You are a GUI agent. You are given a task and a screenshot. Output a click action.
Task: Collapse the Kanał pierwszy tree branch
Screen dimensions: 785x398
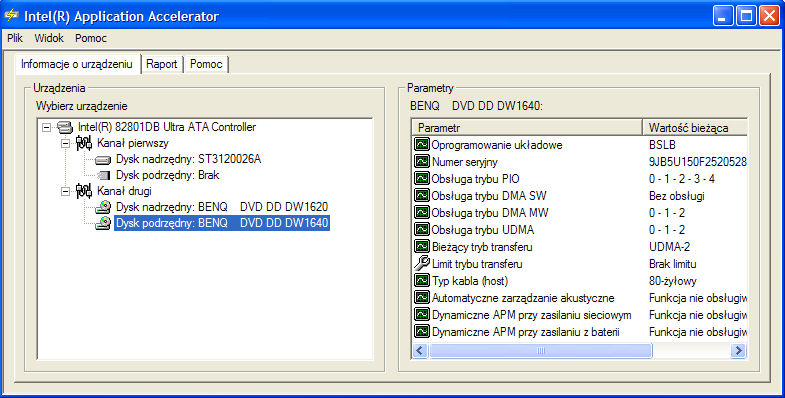[x=65, y=143]
